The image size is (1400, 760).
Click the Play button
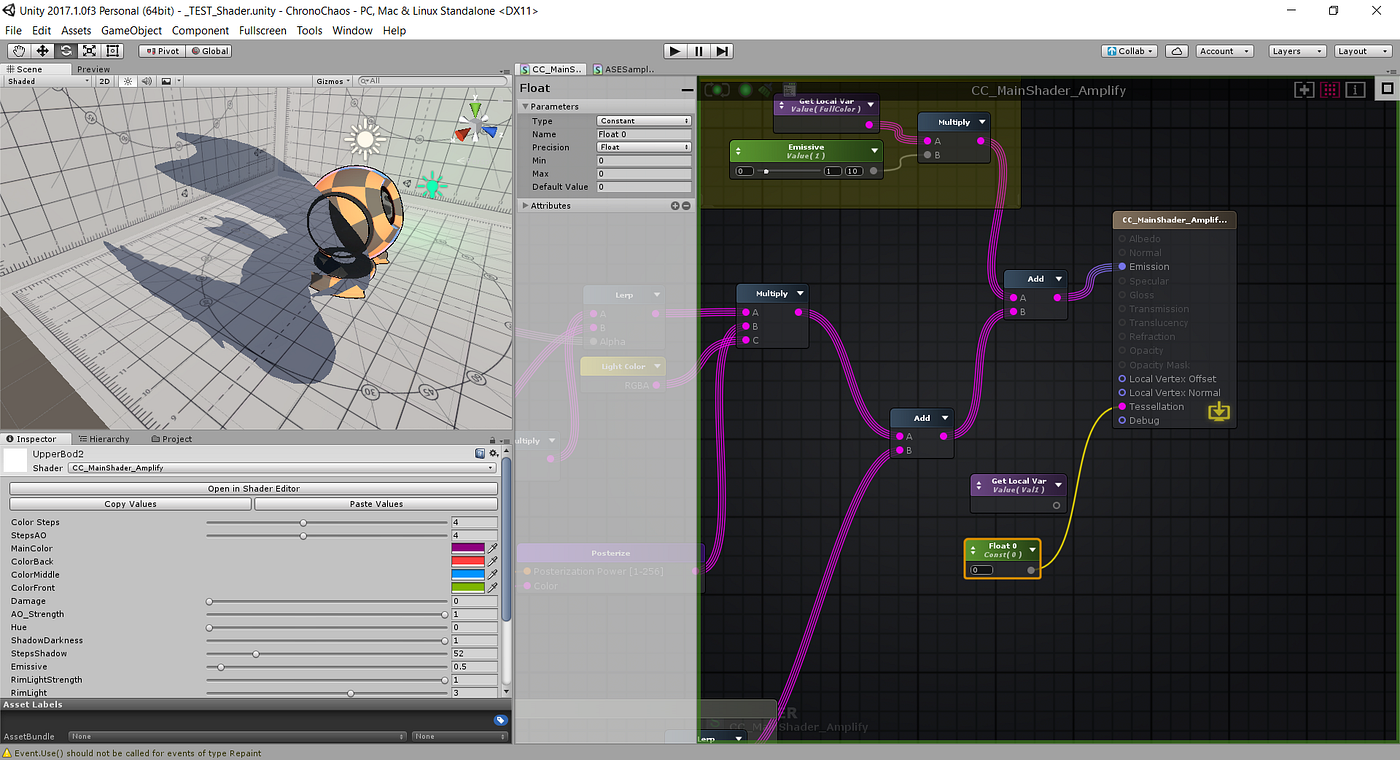coord(675,51)
